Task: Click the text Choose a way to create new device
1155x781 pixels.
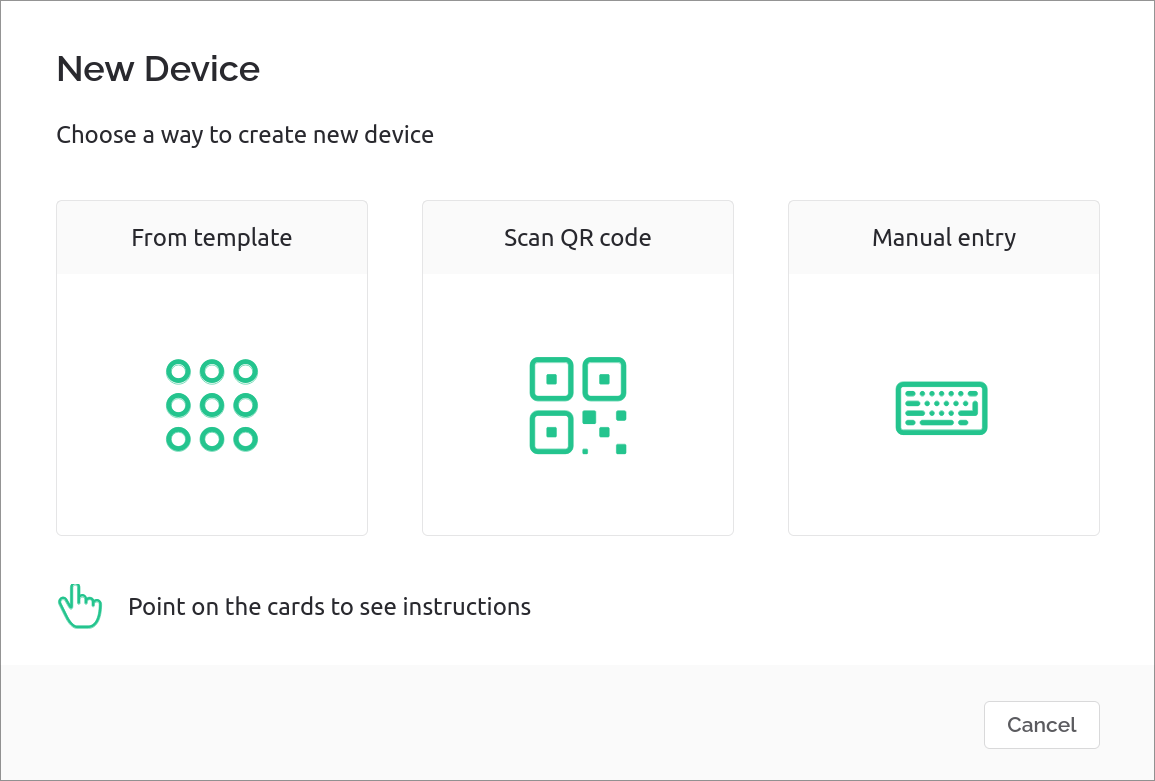Action: point(245,134)
